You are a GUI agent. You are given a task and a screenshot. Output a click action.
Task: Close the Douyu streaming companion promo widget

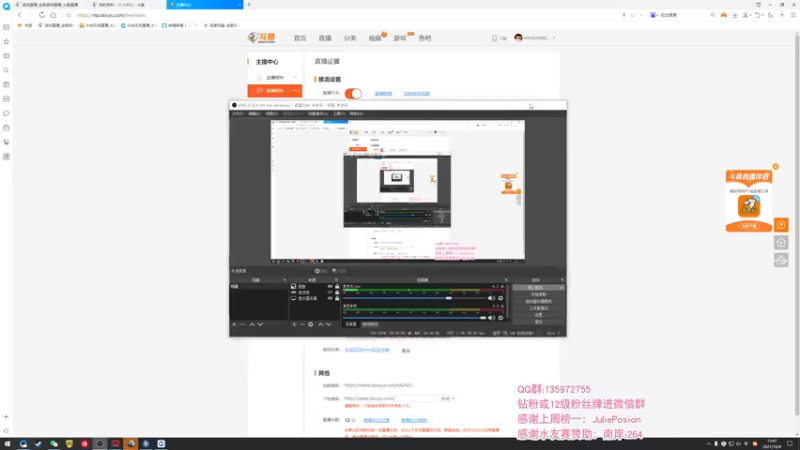click(776, 167)
